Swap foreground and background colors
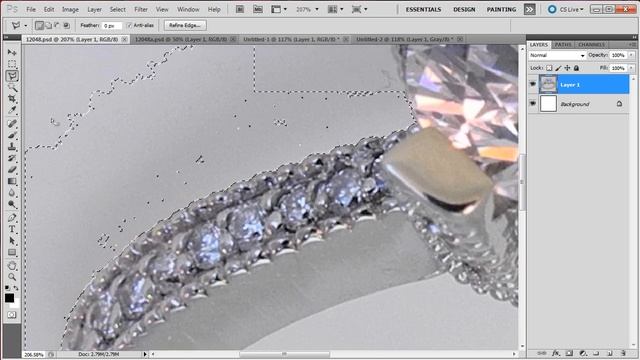640x360 pixels. [16, 288]
